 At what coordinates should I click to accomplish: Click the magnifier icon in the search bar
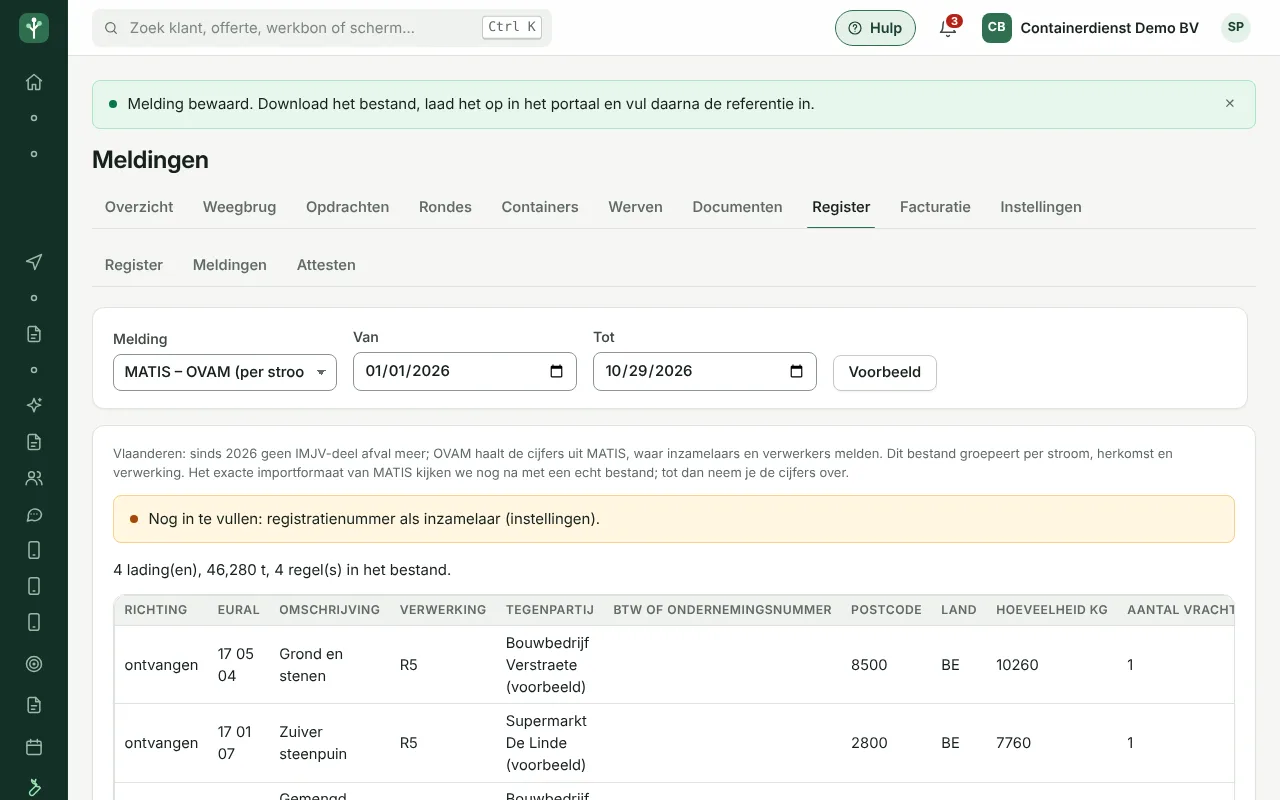click(x=111, y=28)
